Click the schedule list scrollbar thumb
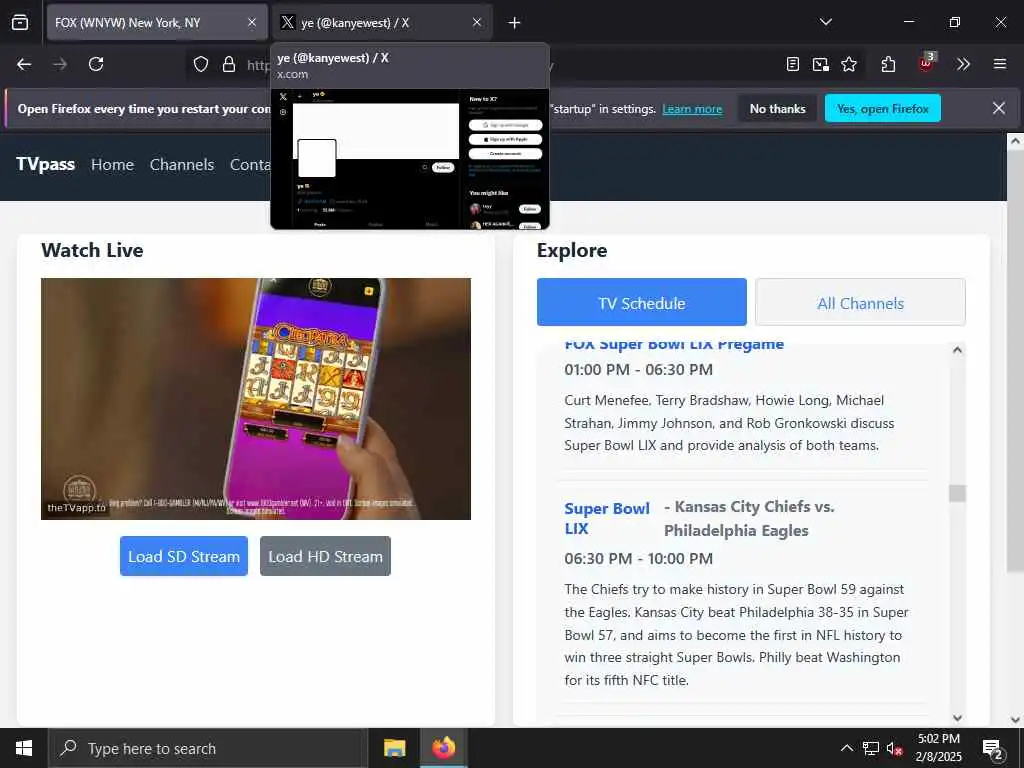This screenshot has width=1024, height=768. [x=957, y=493]
